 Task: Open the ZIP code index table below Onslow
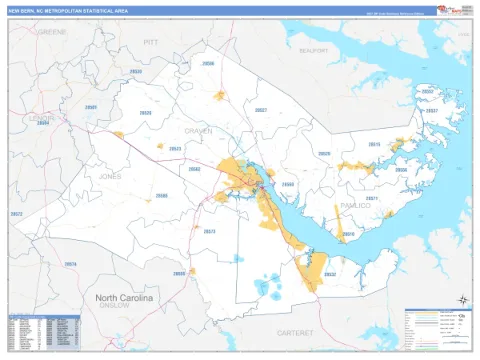point(44,332)
